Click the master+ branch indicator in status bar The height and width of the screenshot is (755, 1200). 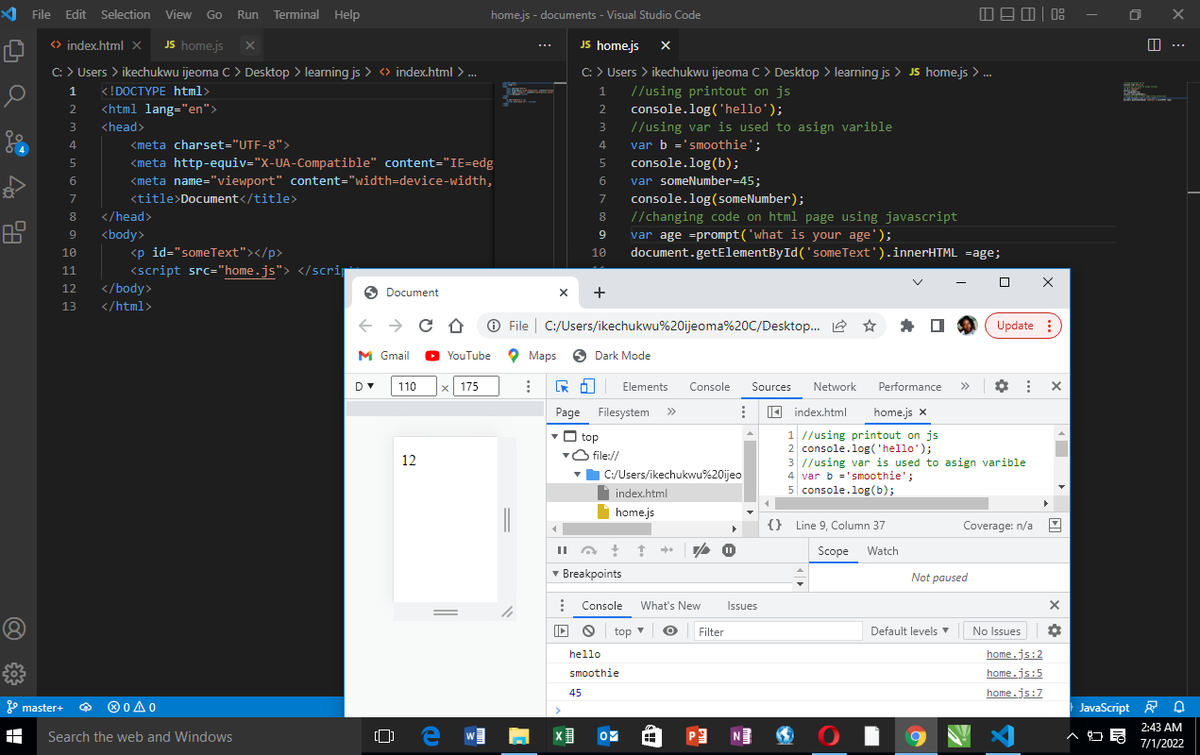[x=36, y=708]
